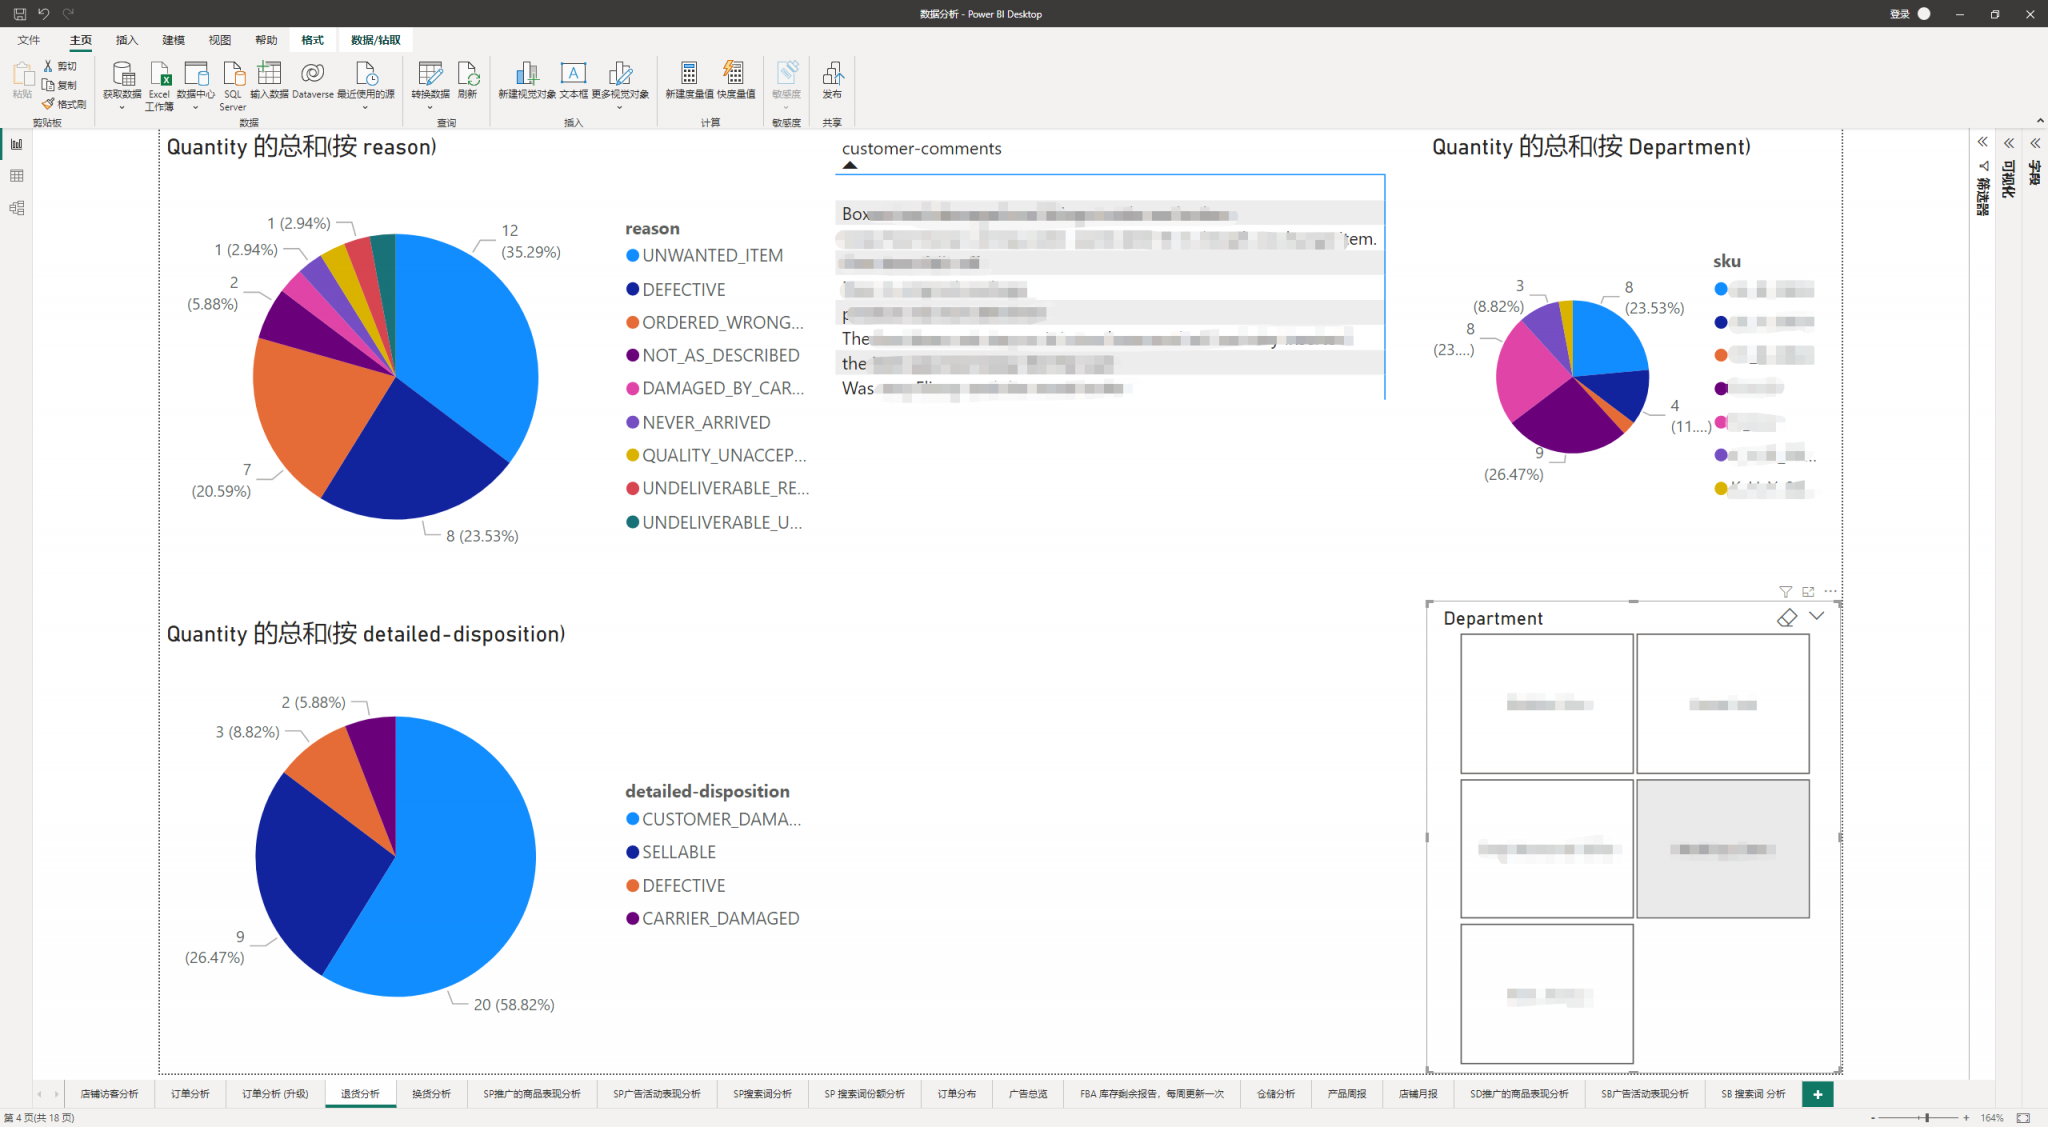
Task: Clear Department slicer selections with eraser icon
Action: pos(1787,618)
